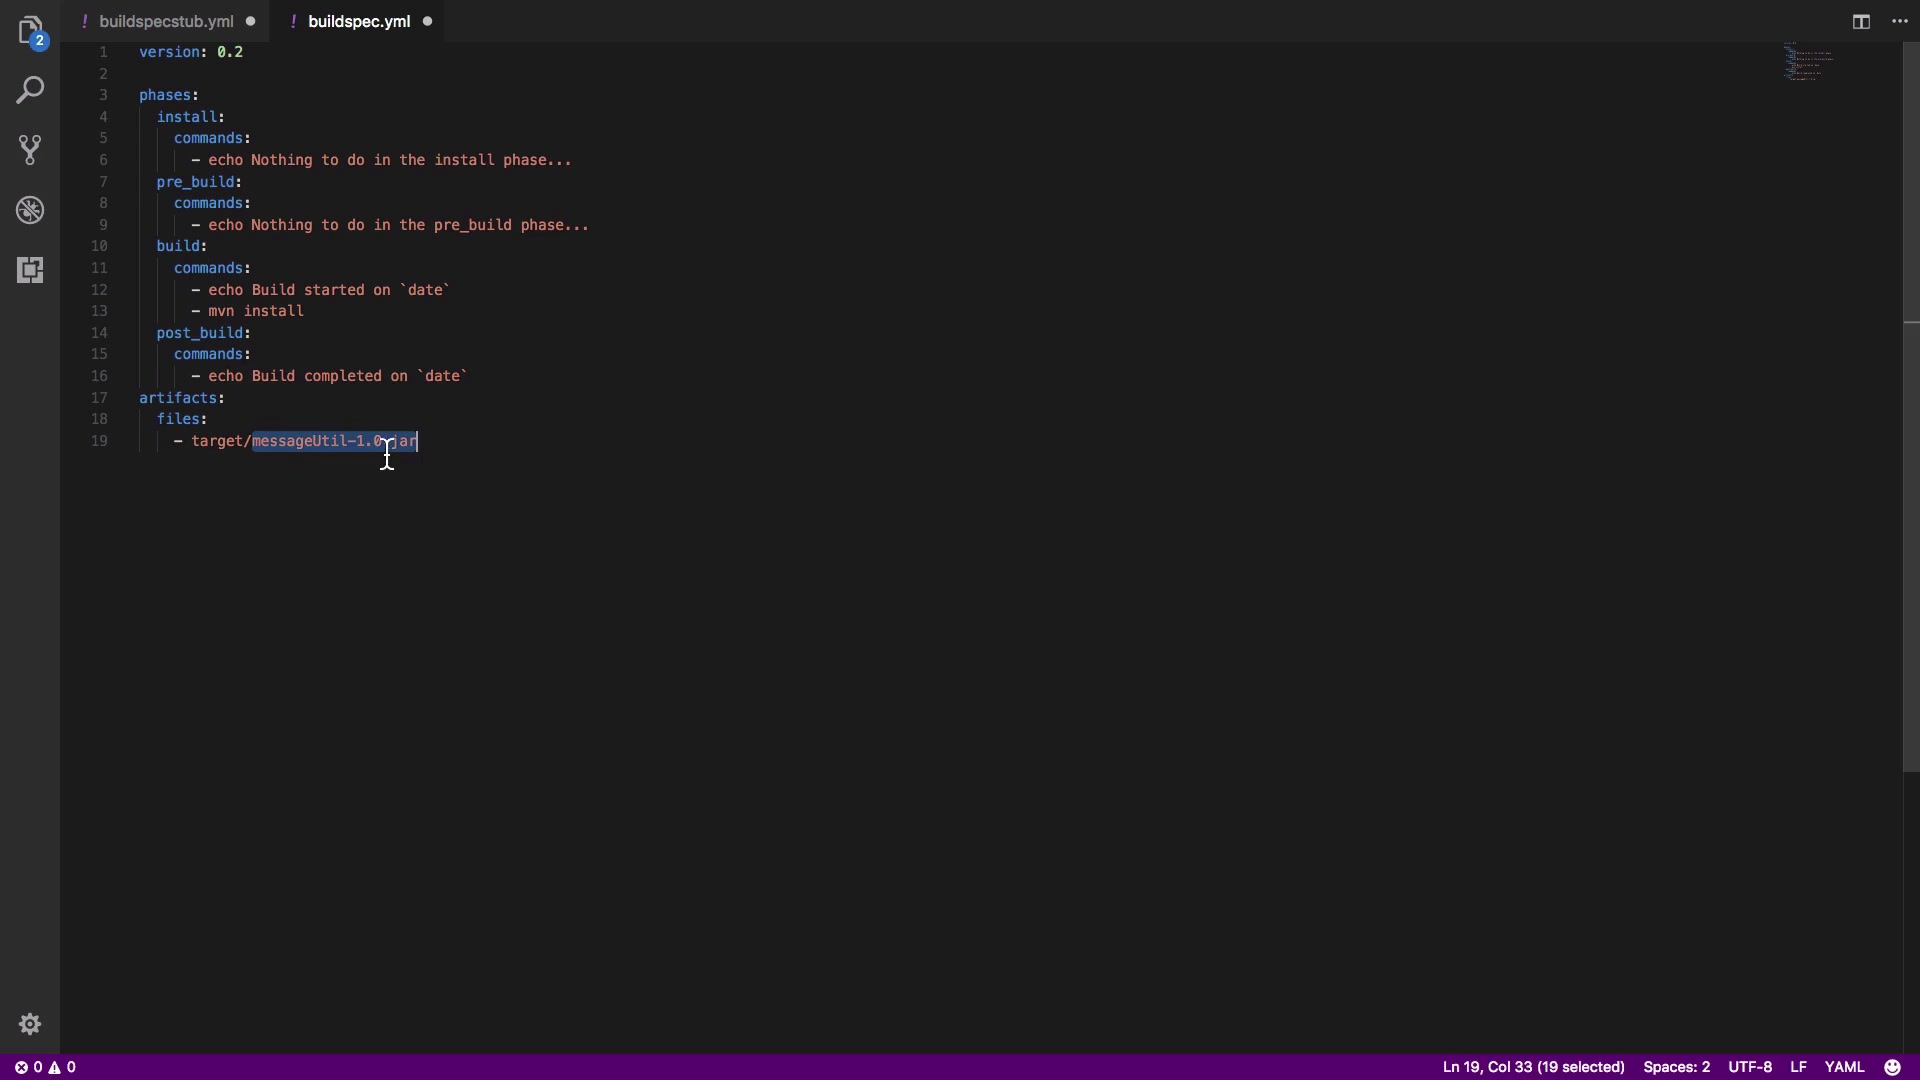The width and height of the screenshot is (1920, 1080).
Task: Click the Ln 19, Col 33 indicator
Action: pos(1532,1067)
